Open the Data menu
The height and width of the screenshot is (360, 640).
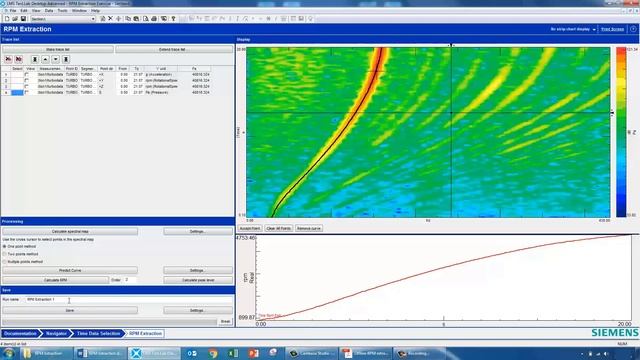[x=49, y=11]
